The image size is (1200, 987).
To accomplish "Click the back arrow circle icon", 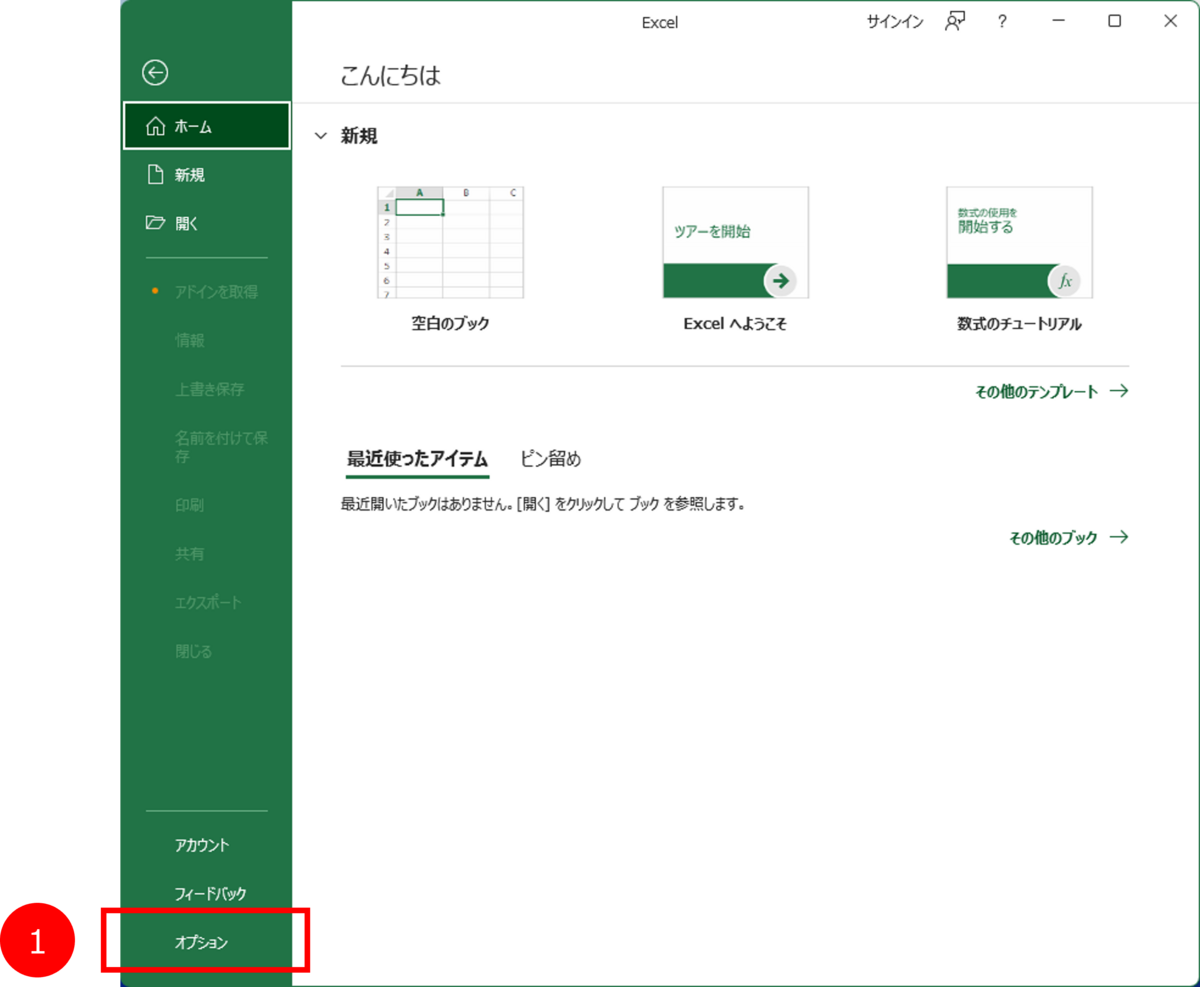I will coord(155,72).
